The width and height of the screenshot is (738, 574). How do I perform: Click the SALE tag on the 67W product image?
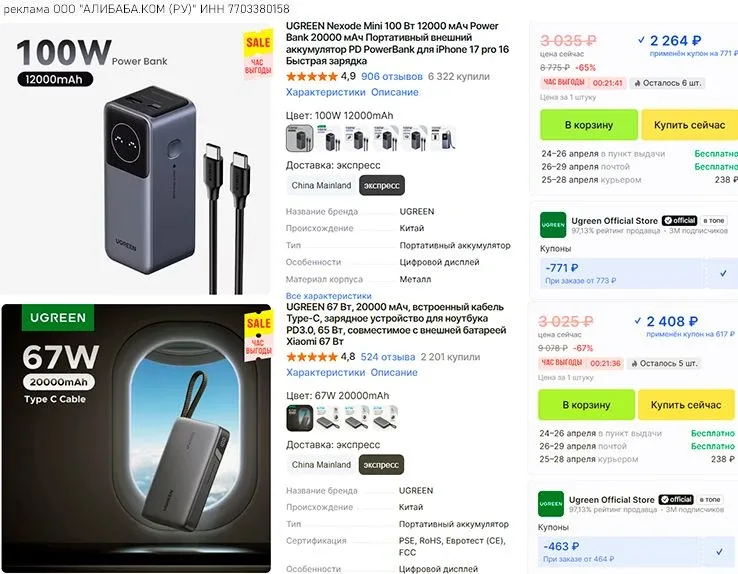tap(258, 335)
